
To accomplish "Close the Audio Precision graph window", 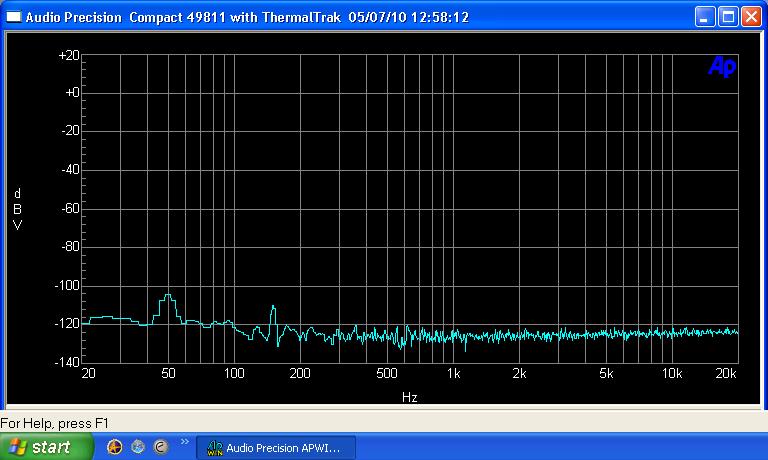I will coord(751,17).
